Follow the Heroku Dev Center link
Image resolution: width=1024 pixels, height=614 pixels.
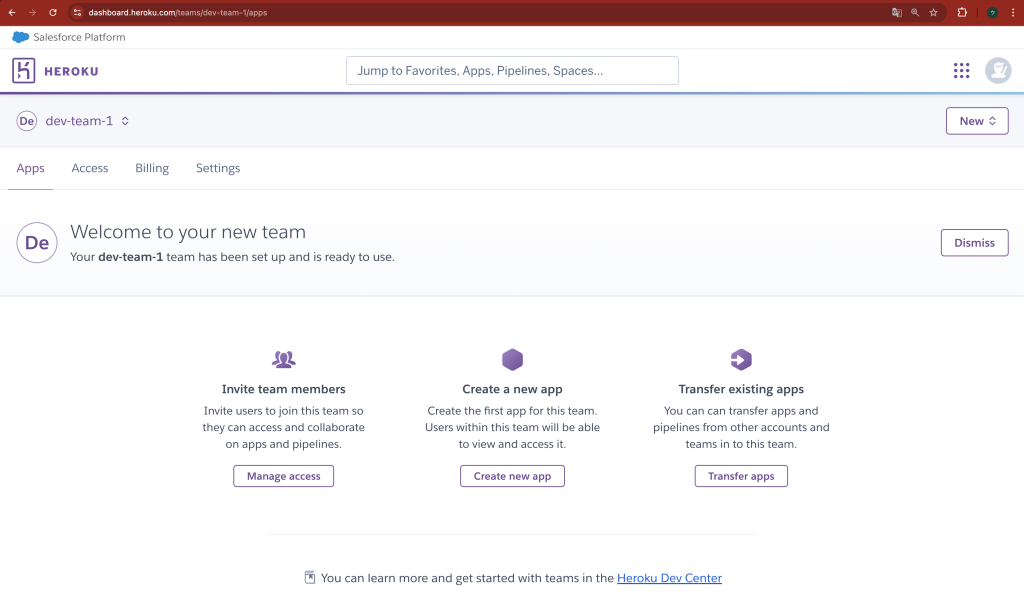tap(669, 578)
